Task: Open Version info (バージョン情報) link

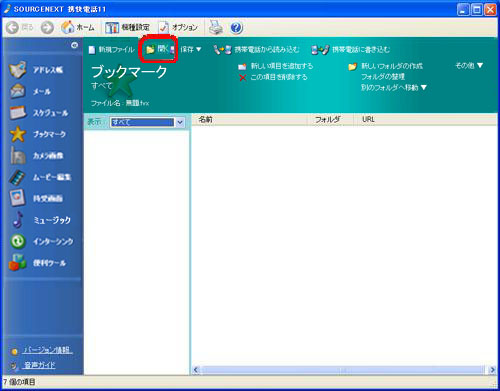Action: point(47,350)
